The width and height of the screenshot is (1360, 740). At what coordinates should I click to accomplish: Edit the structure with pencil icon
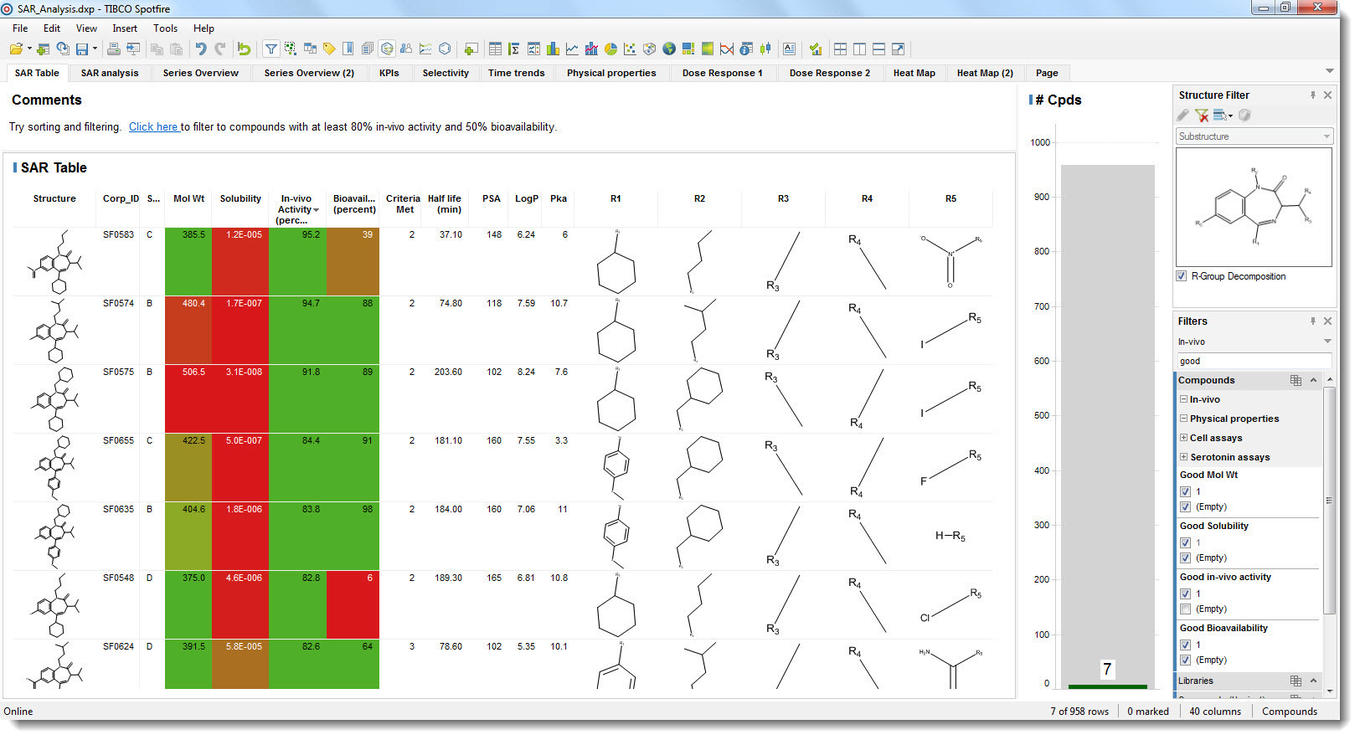(x=1184, y=115)
